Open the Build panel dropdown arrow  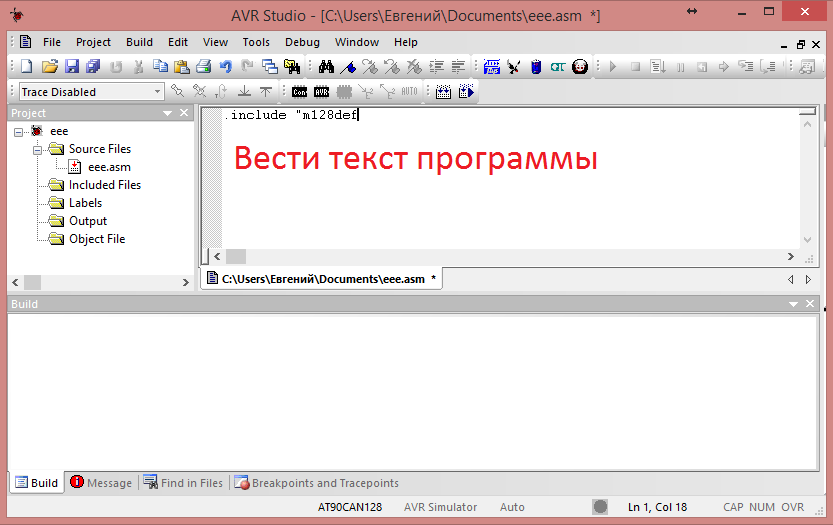(x=793, y=304)
